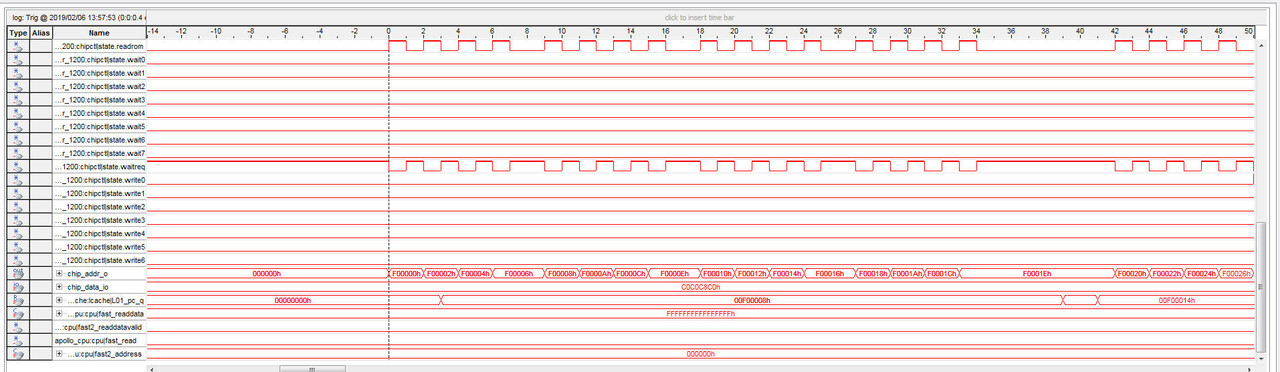Click the signal type icon for state.readrom
Screen dimensions: 1280x372
18,47
